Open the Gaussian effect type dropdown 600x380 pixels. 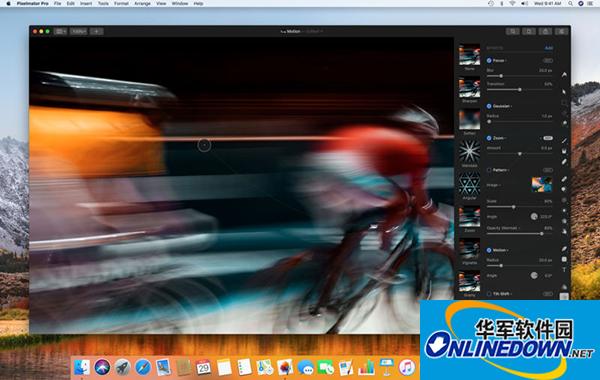502,106
